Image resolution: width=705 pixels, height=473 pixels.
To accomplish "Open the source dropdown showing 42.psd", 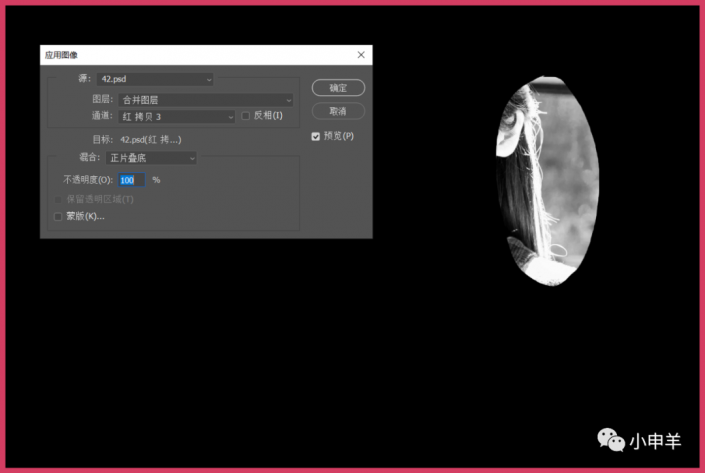I will click(x=156, y=79).
